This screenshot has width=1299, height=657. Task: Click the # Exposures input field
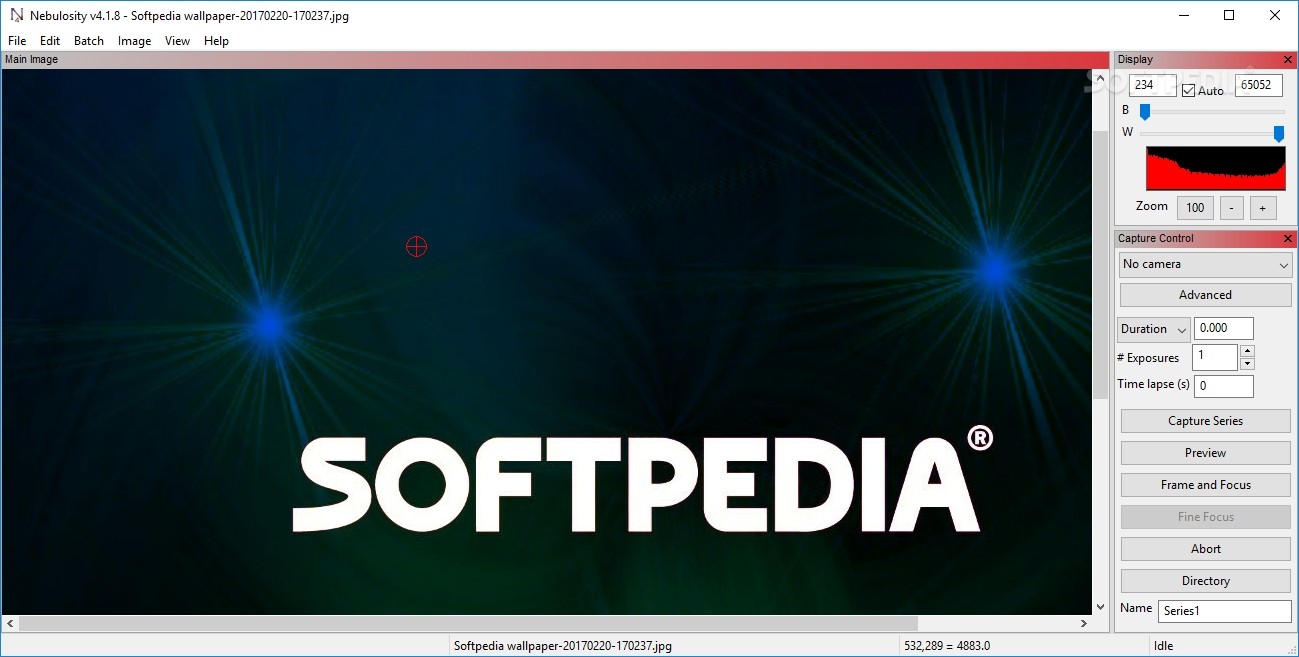coord(1215,357)
